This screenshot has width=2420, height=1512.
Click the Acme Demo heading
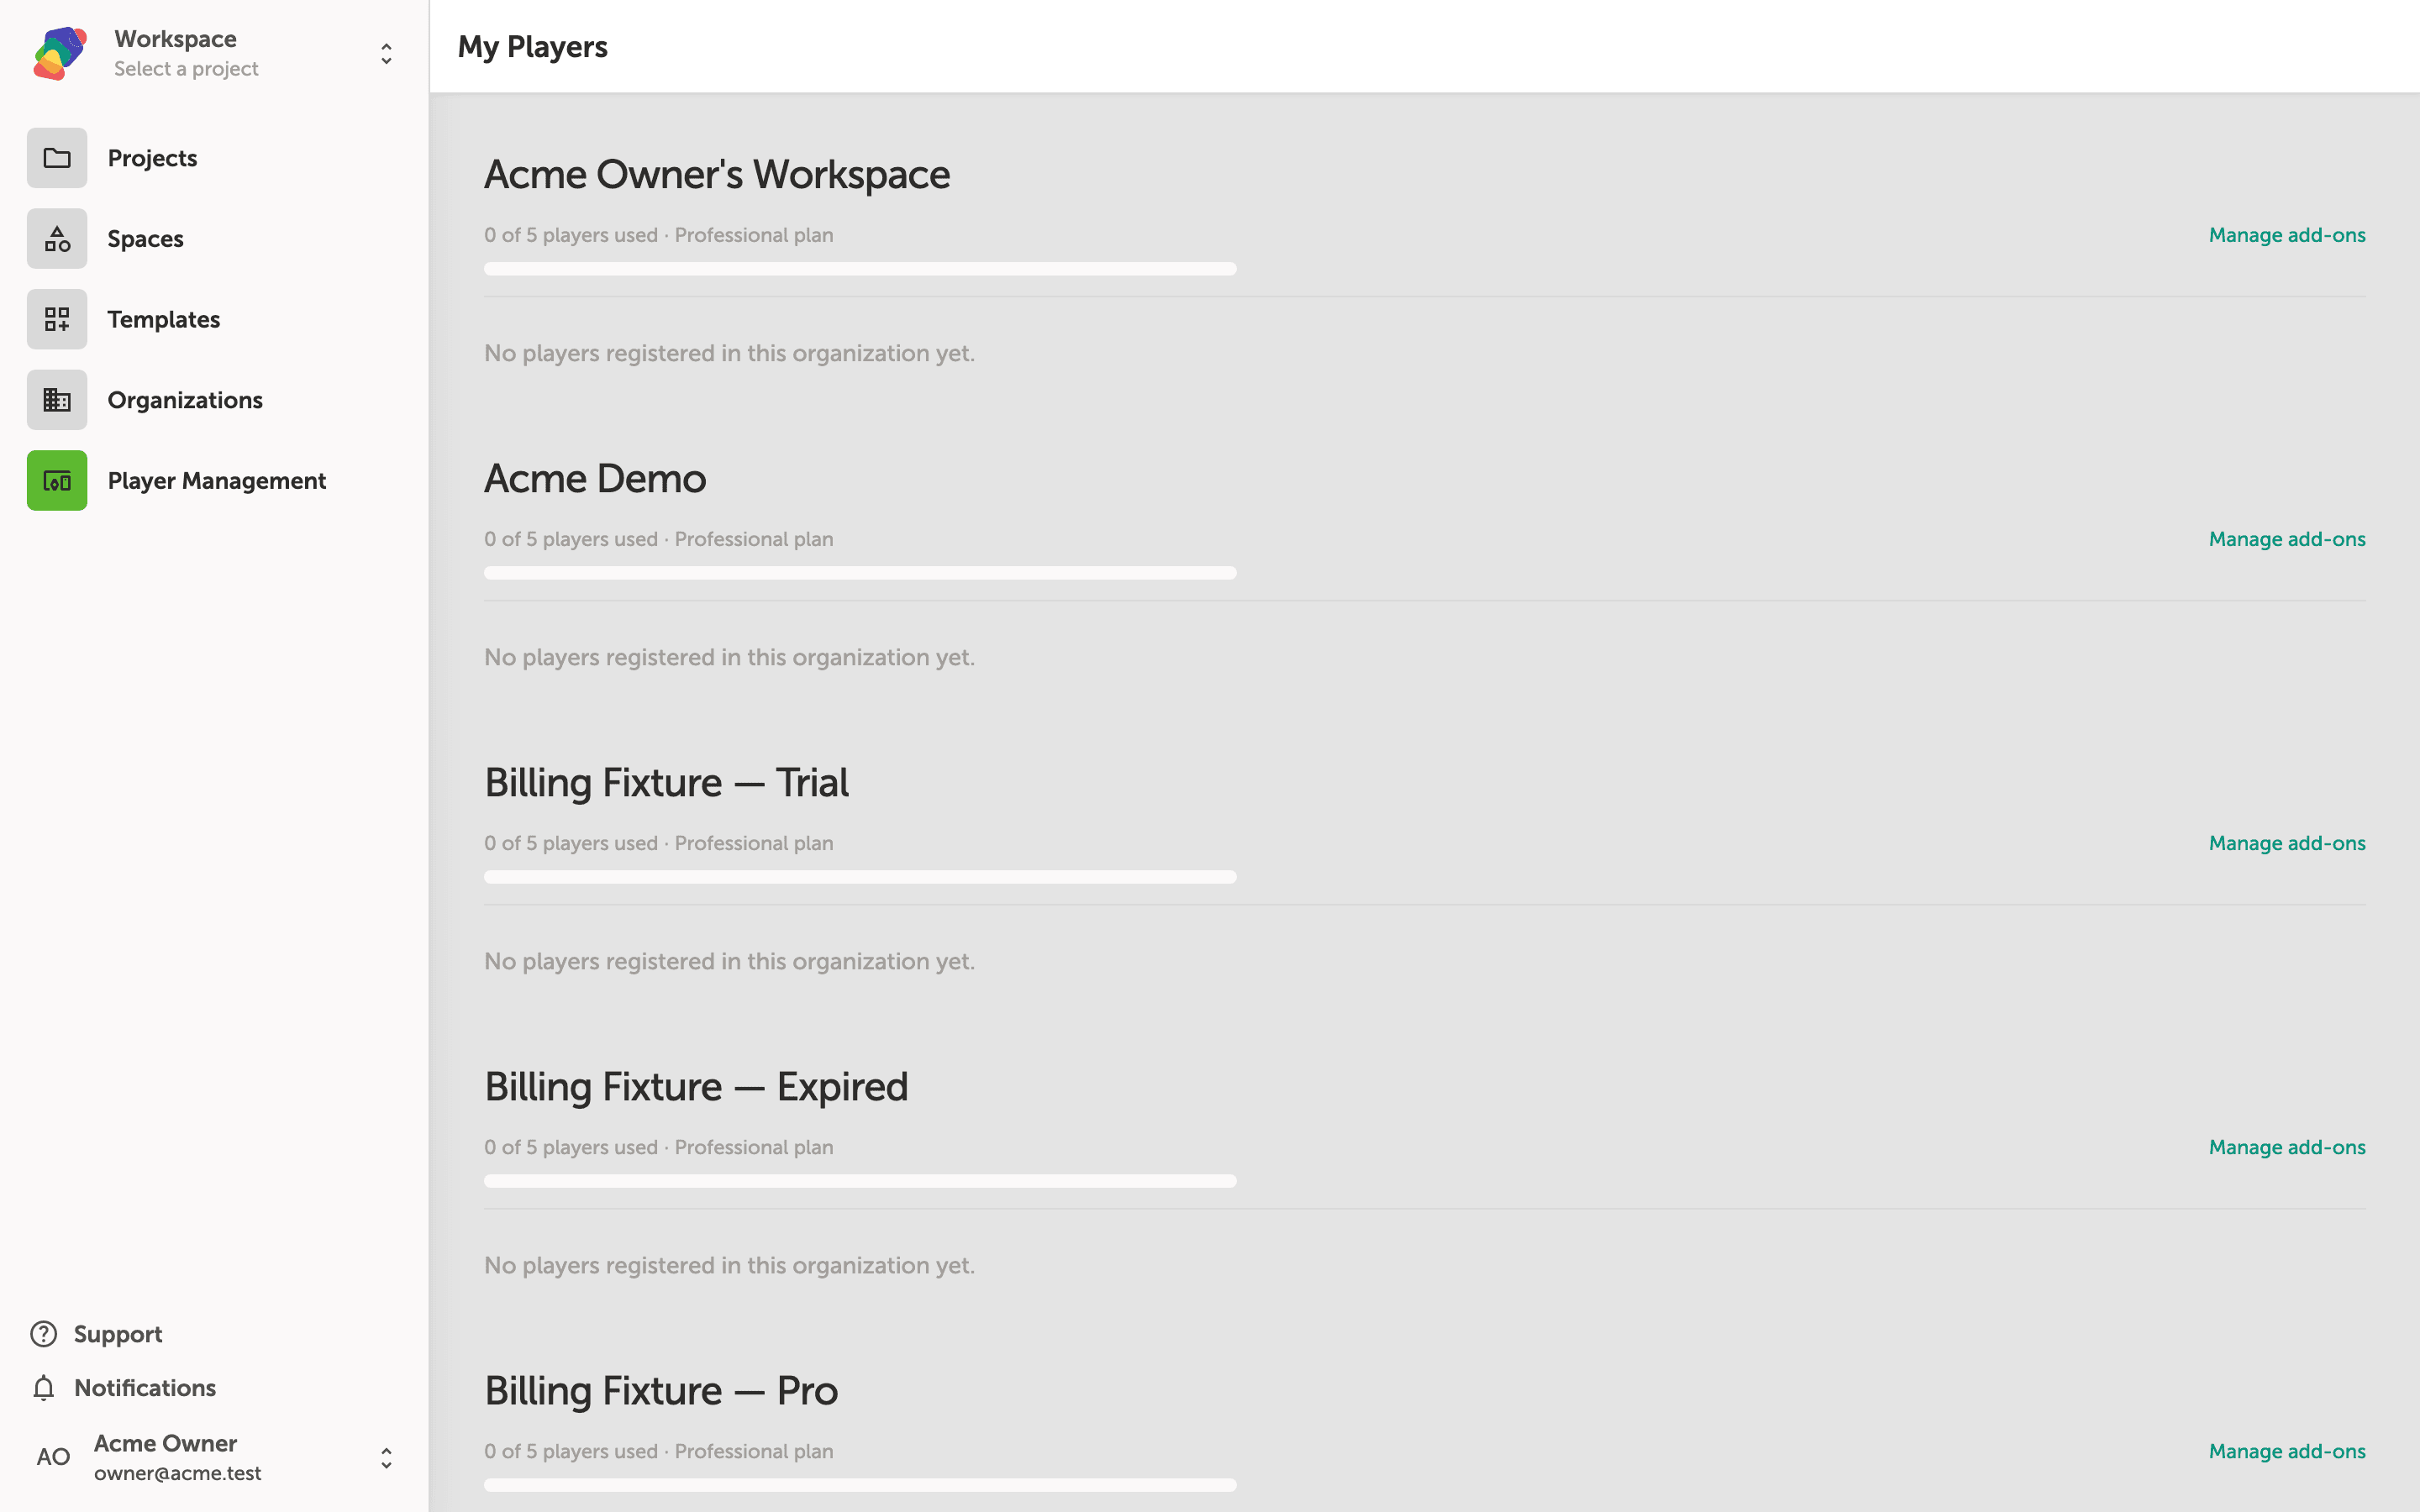click(x=595, y=479)
